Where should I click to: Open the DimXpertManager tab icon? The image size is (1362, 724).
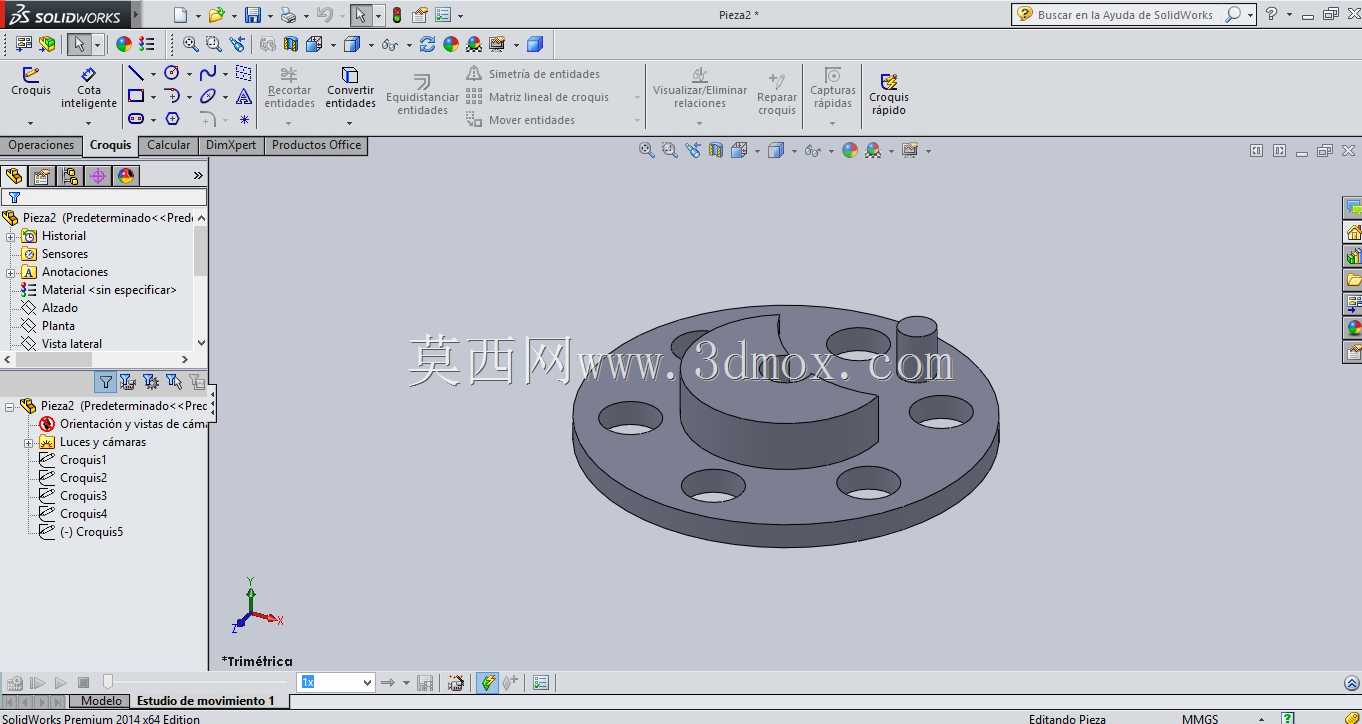point(98,176)
